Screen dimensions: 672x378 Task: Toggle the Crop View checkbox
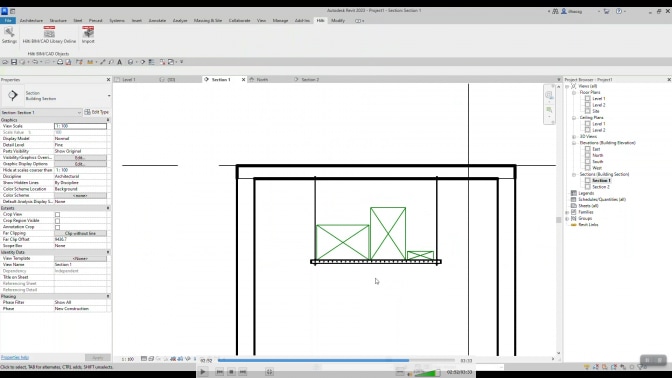[x=57, y=214]
